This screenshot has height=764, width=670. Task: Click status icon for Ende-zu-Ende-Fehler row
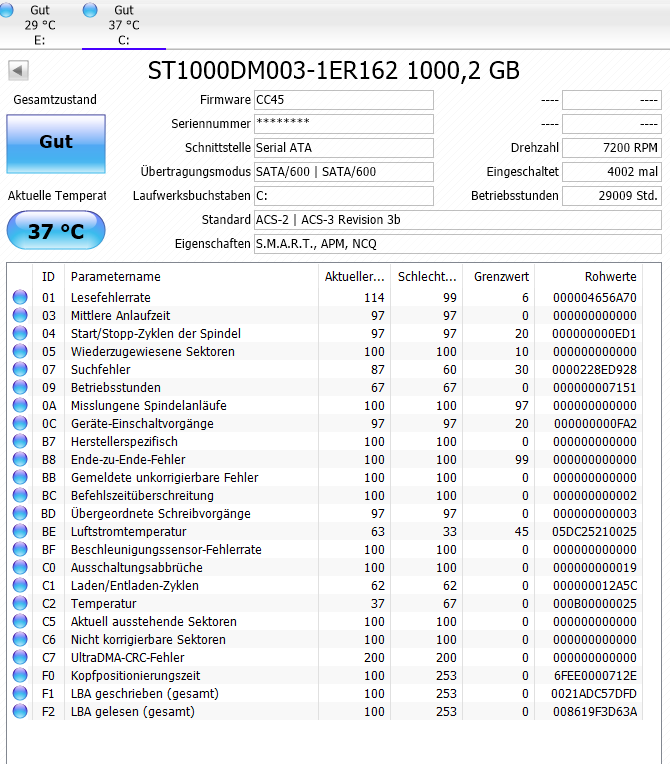[x=20, y=459]
